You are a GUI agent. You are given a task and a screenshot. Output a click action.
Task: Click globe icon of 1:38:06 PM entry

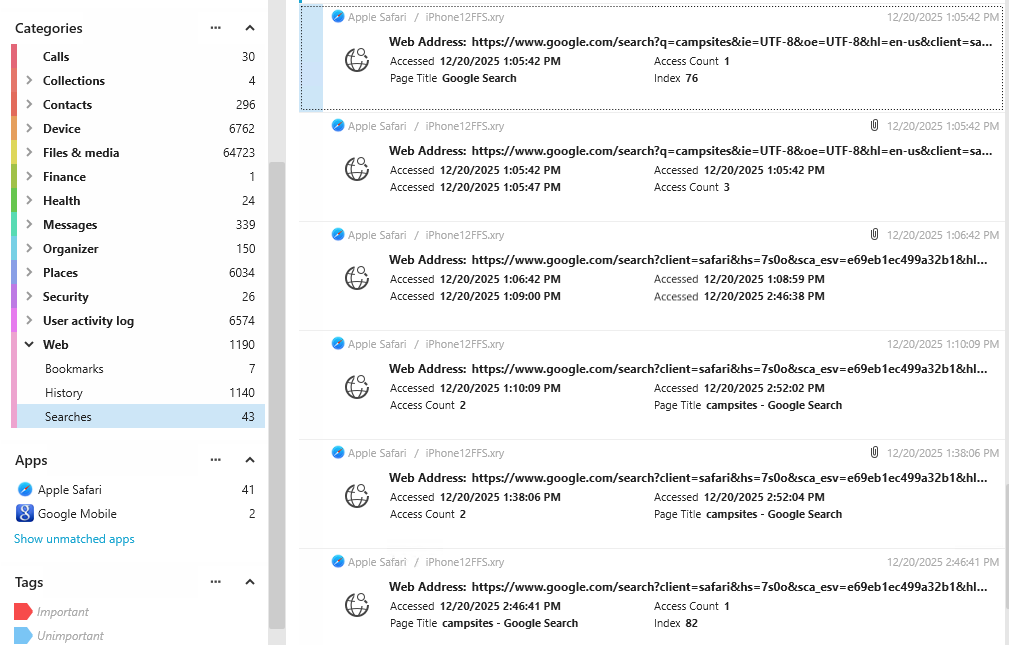(x=357, y=496)
